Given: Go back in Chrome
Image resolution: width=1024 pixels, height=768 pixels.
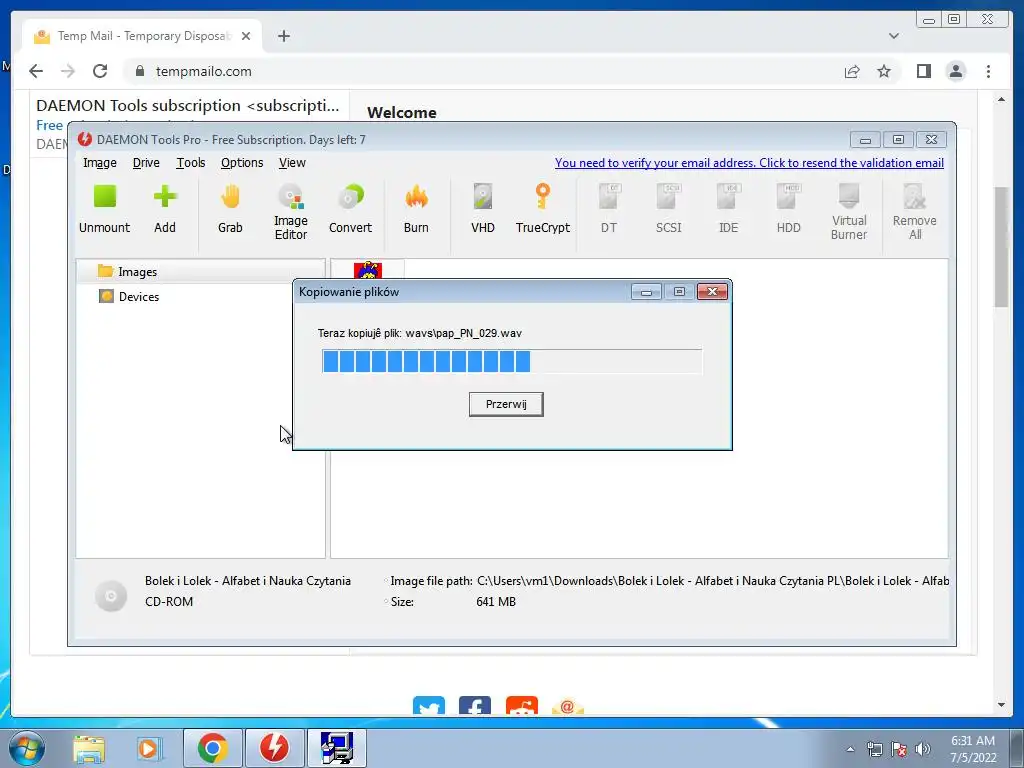Looking at the screenshot, I should coord(36,71).
